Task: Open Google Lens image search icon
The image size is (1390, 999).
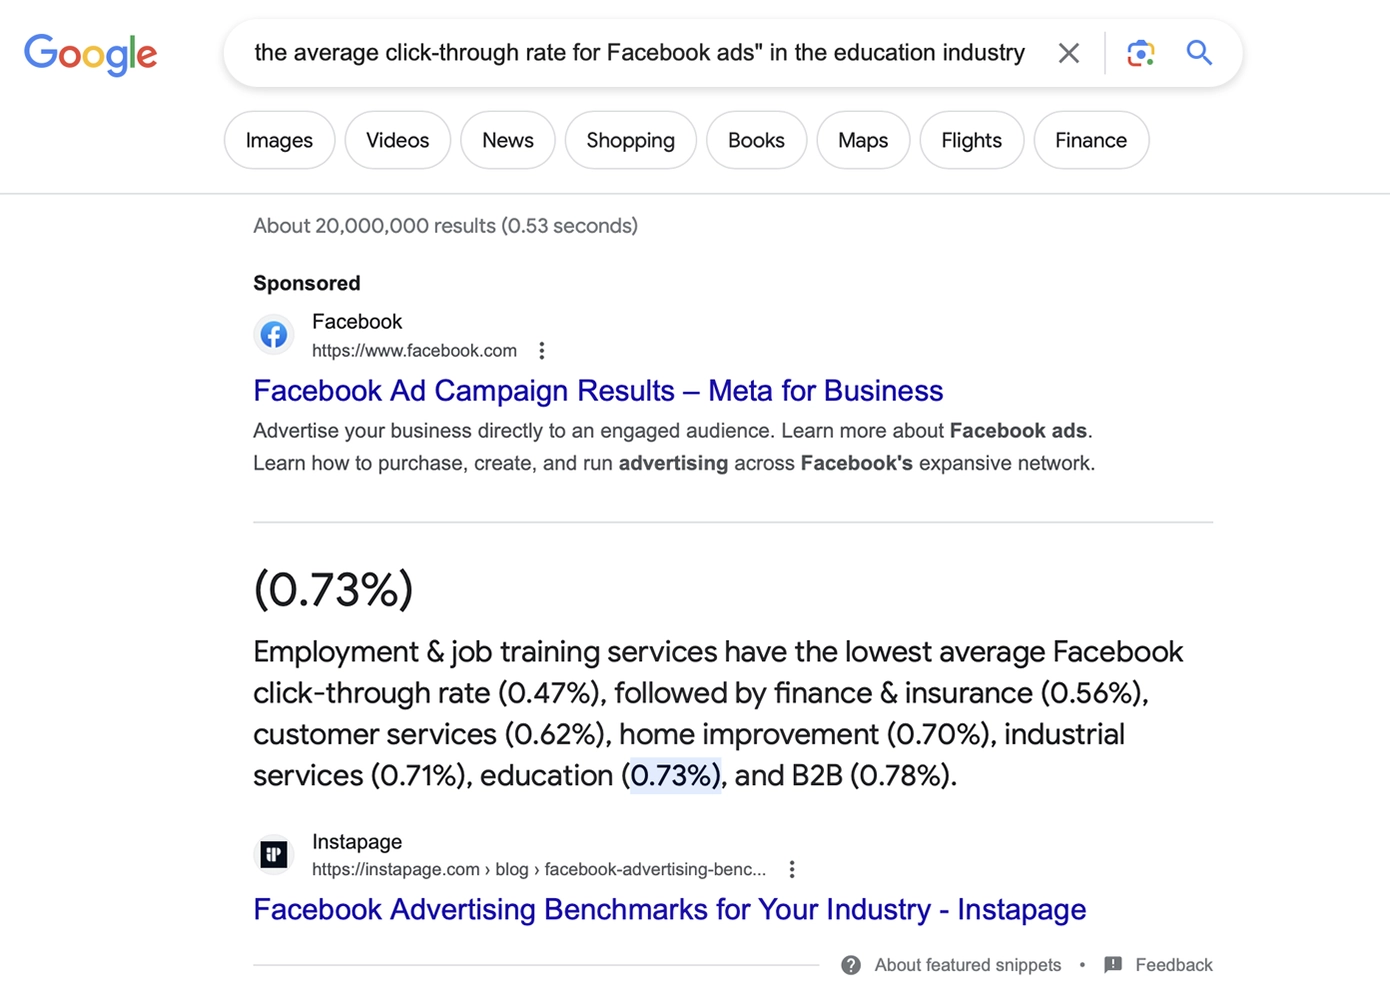Action: 1140,53
